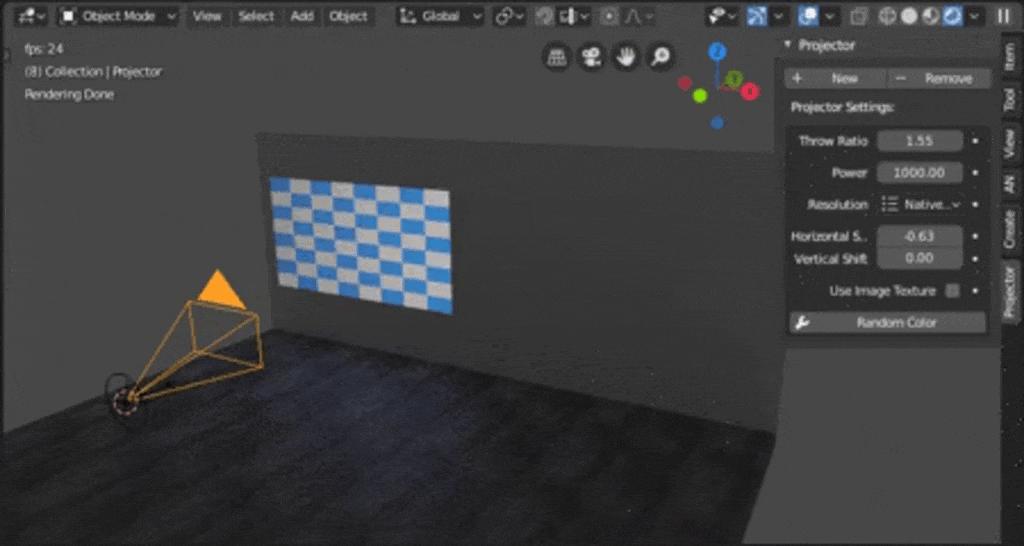Image resolution: width=1024 pixels, height=546 pixels.
Task: Click the Throw Ratio value field
Action: (920, 140)
